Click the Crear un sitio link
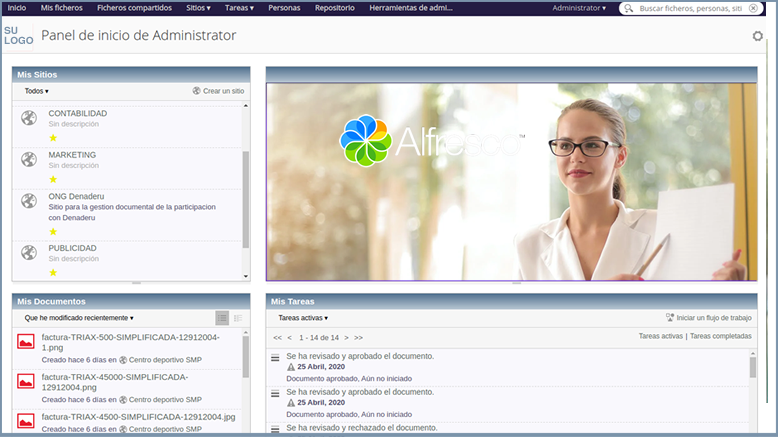This screenshot has height=437, width=778. pyautogui.click(x=223, y=91)
